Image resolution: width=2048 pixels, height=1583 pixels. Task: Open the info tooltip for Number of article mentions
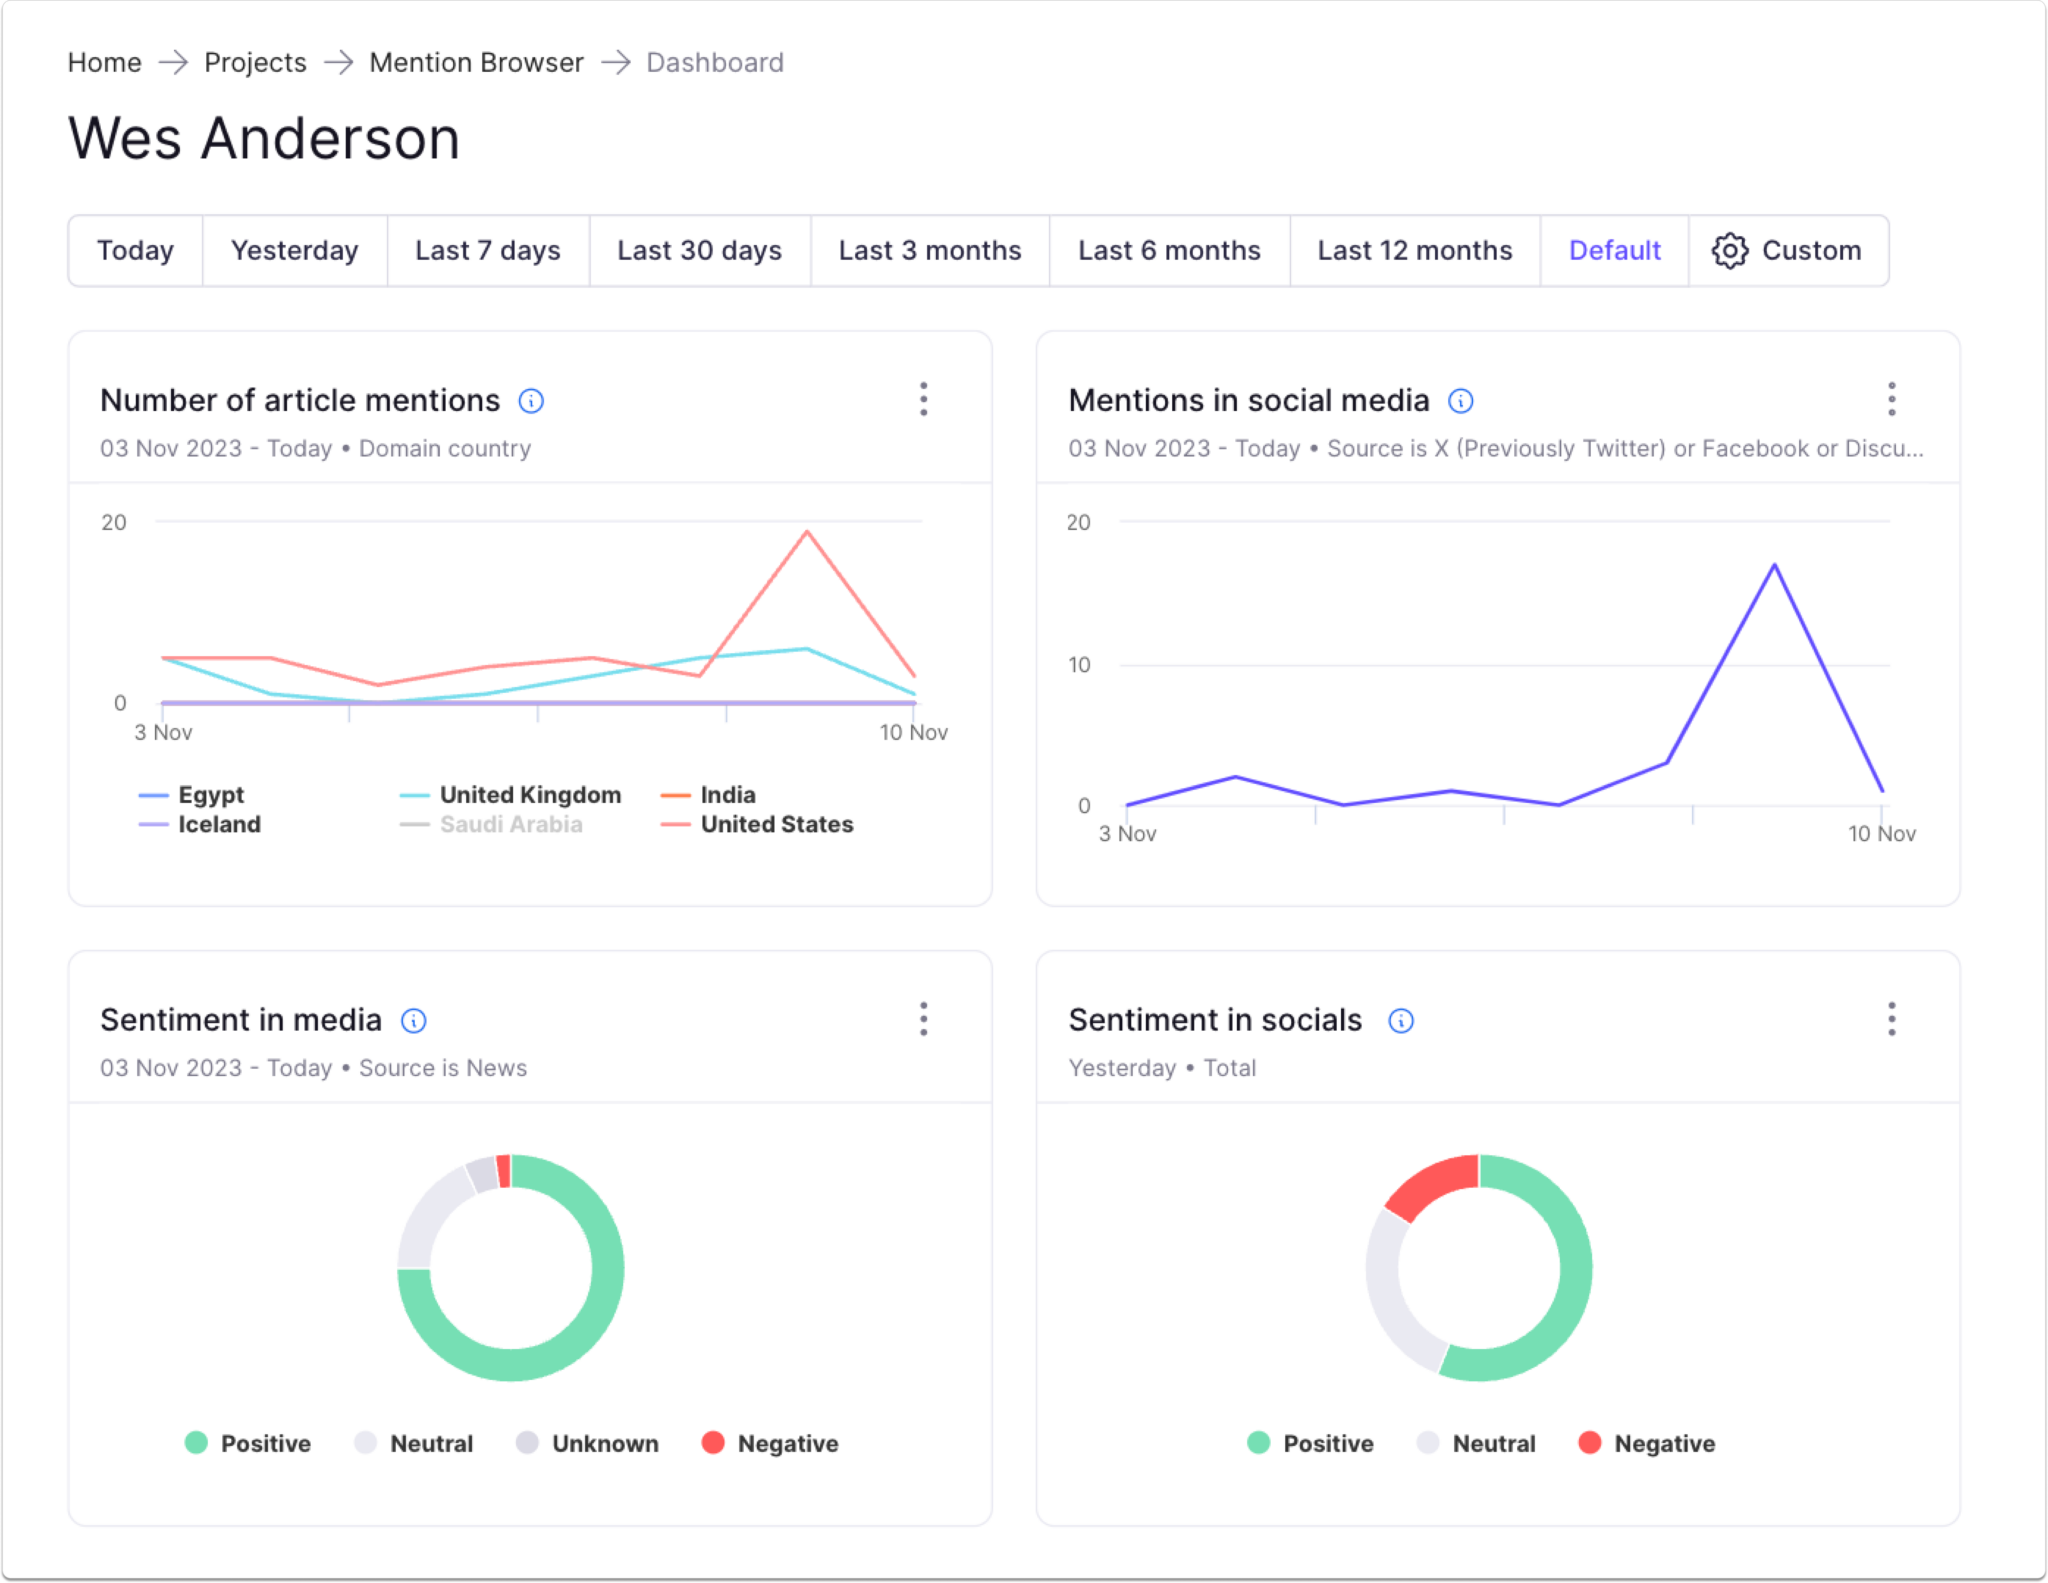click(x=532, y=400)
